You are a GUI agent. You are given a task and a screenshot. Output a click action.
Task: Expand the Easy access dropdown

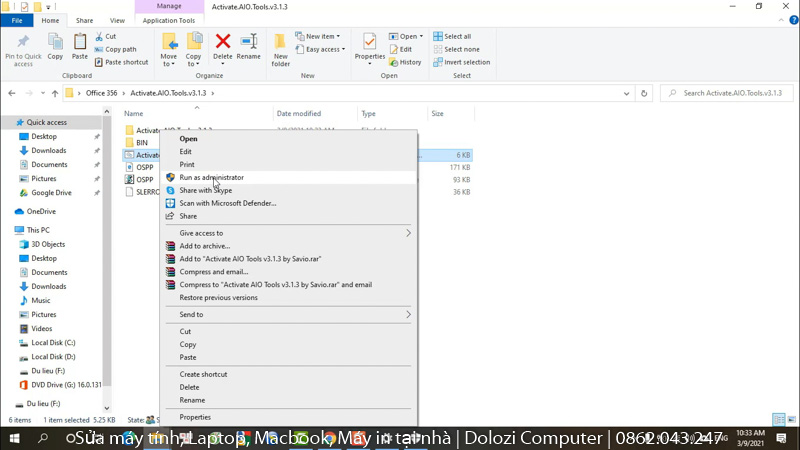coord(325,49)
